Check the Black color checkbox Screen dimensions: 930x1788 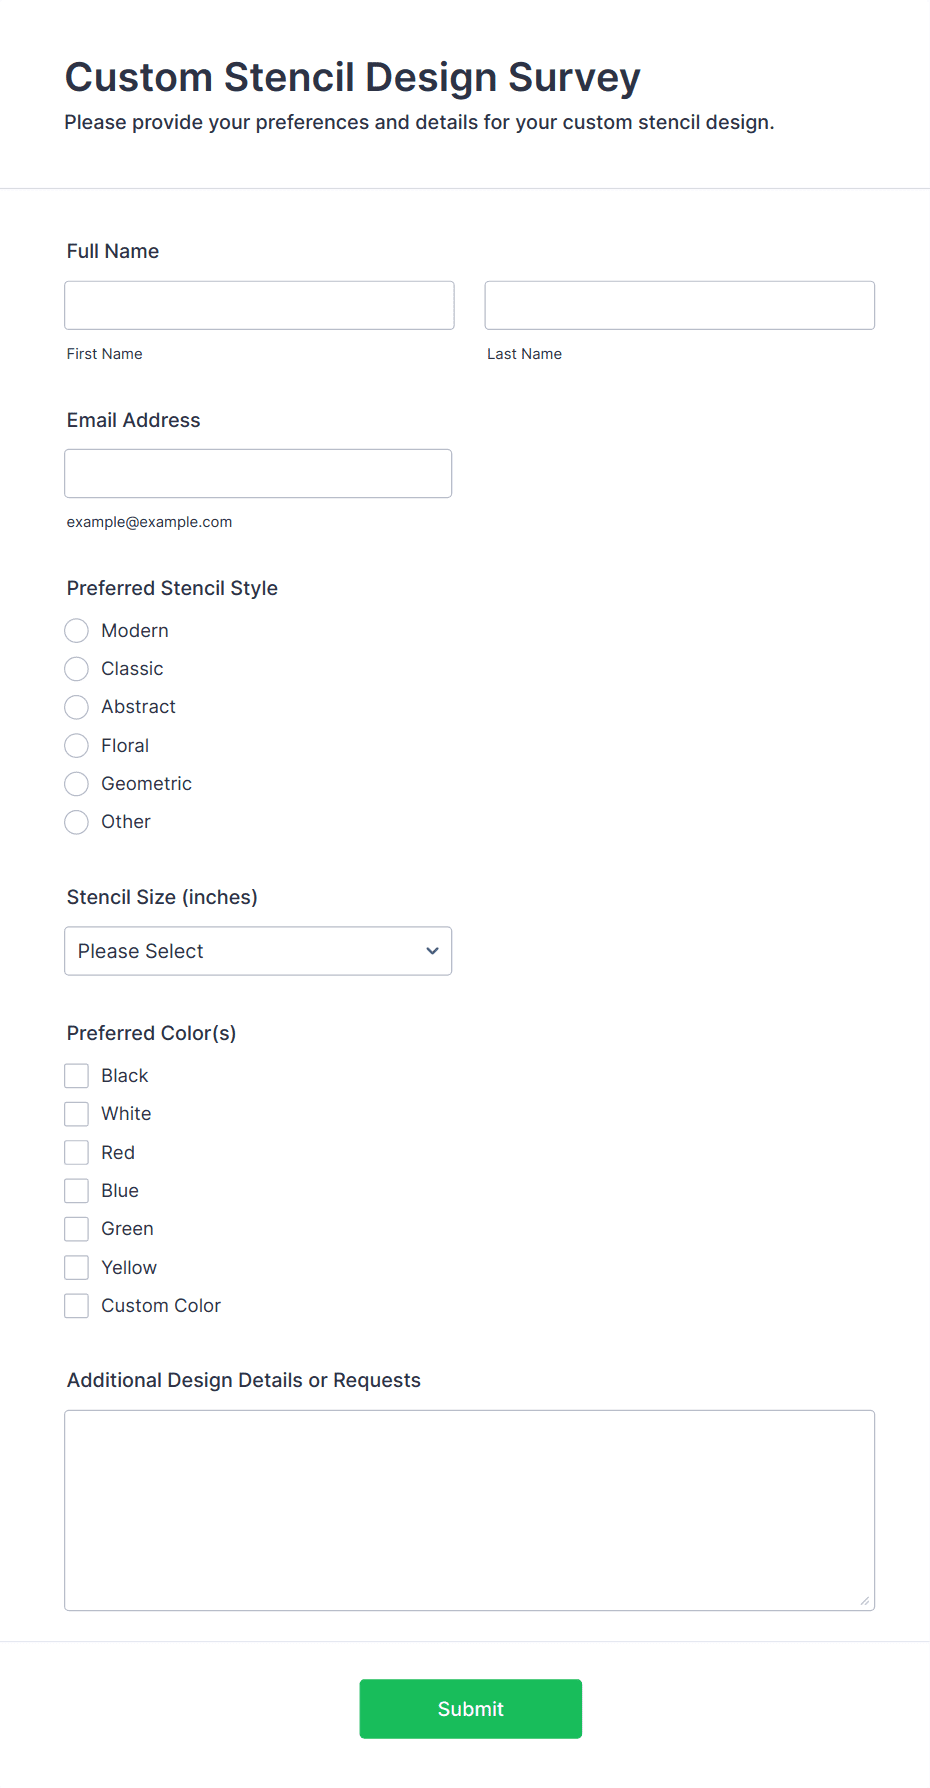tap(77, 1076)
